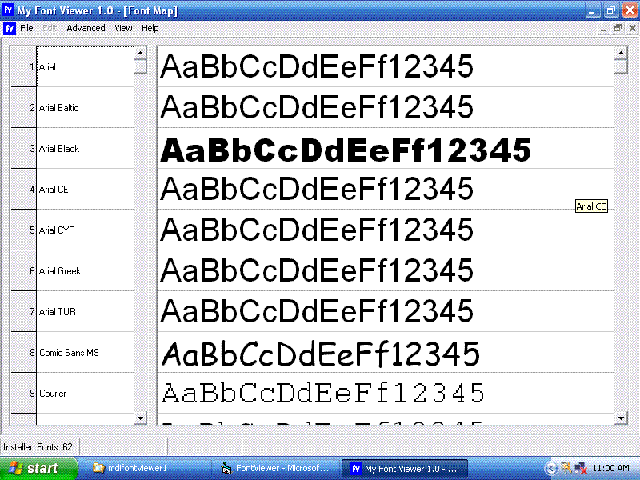This screenshot has height=480, width=640.
Task: Click the bold Arial Black sample text
Action: (x=346, y=150)
